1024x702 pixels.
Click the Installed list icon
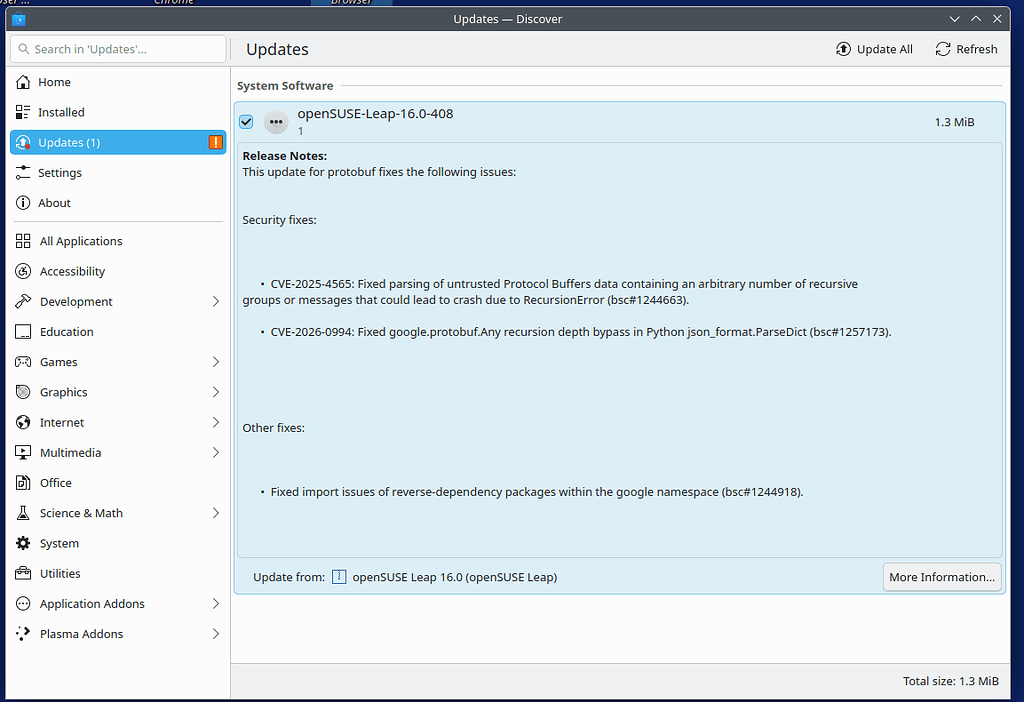23,112
